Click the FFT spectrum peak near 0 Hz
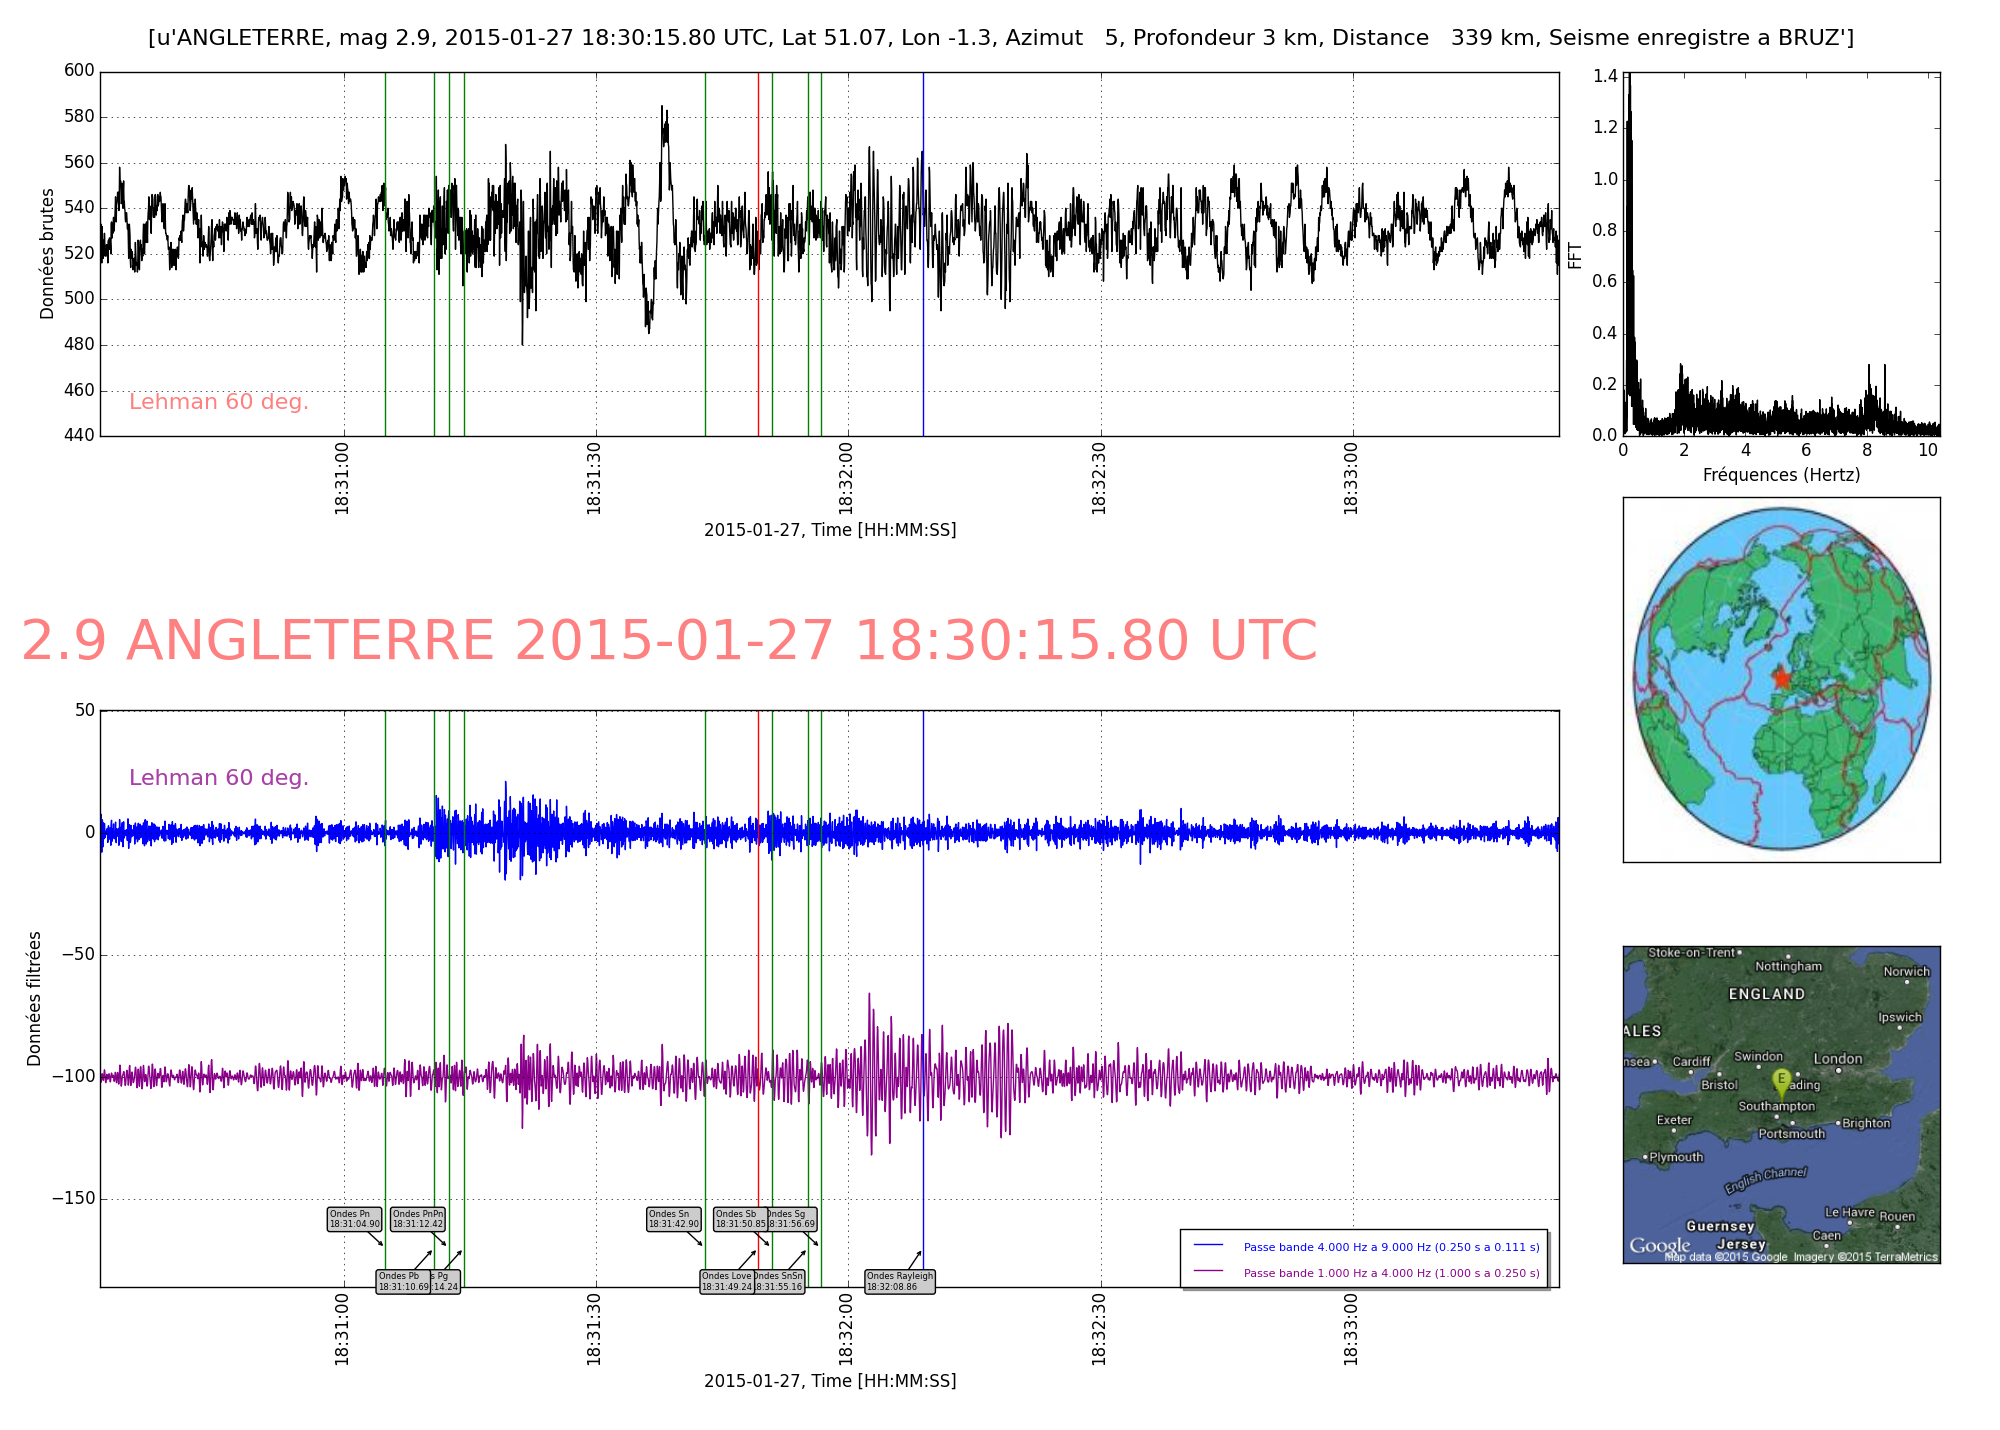The height and width of the screenshot is (1430, 2000). (1629, 90)
